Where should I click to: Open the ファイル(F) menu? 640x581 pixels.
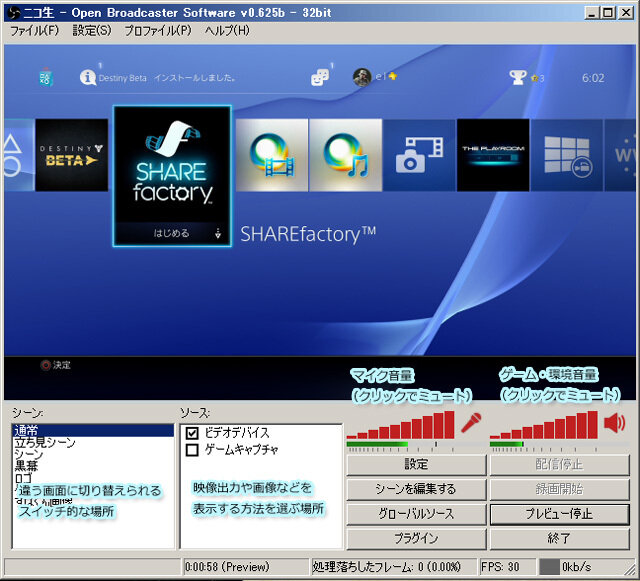pyautogui.click(x=34, y=31)
